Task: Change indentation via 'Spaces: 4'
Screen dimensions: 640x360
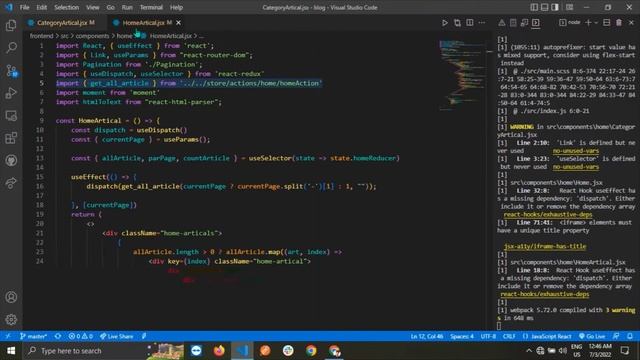Action: [462, 336]
